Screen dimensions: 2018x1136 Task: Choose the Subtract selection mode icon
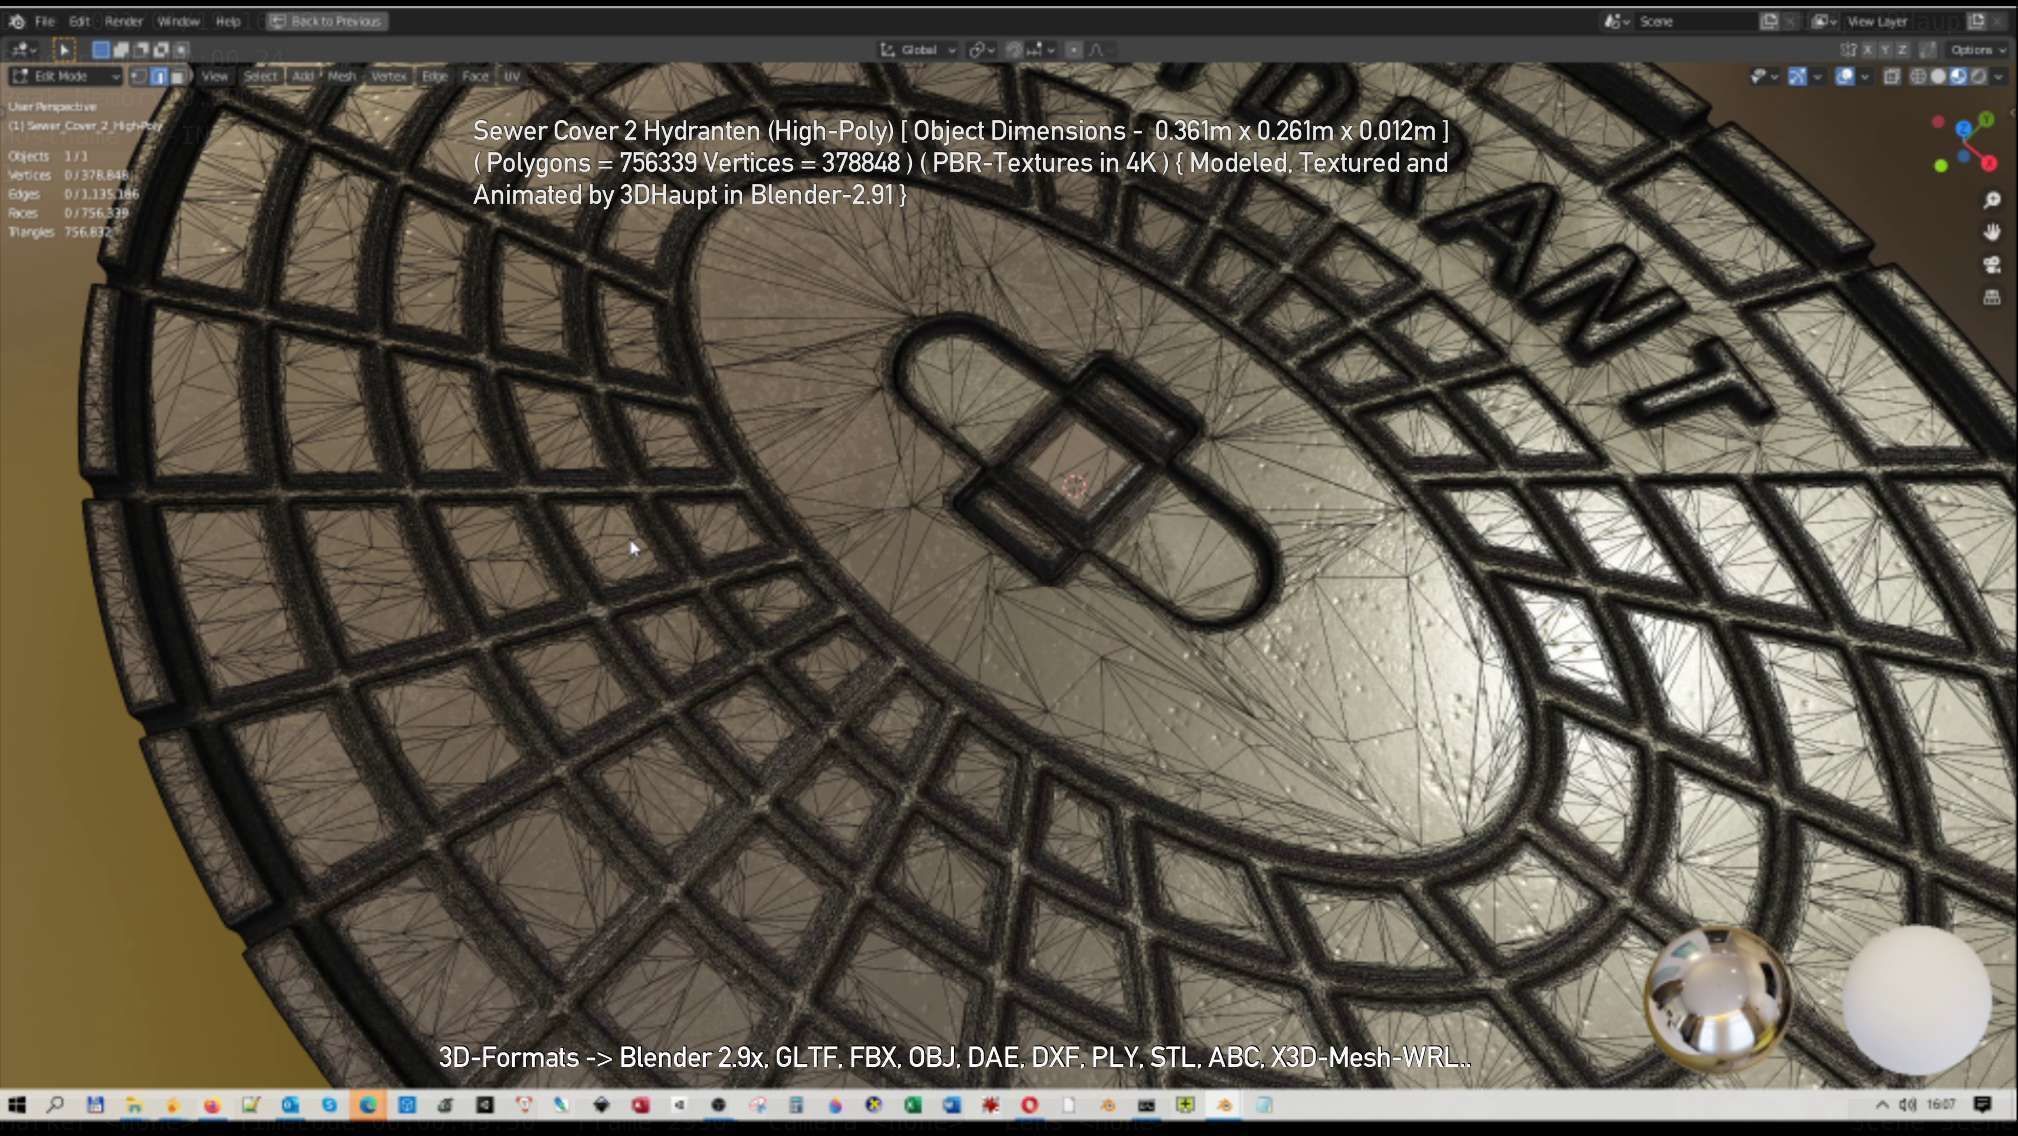tap(141, 49)
